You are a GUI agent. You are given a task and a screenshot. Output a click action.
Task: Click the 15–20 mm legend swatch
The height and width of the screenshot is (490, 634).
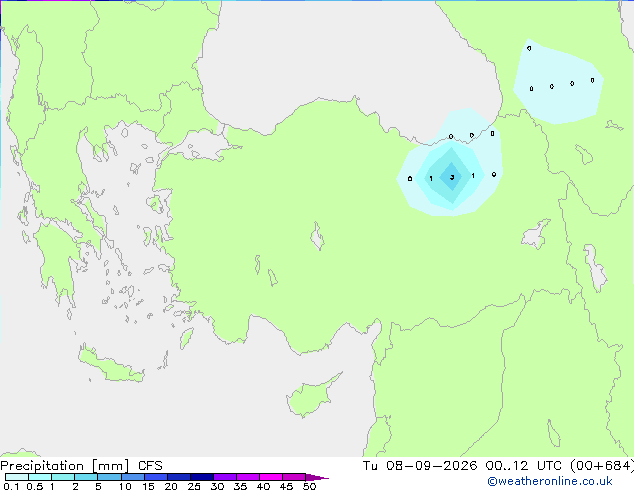click(x=155, y=477)
